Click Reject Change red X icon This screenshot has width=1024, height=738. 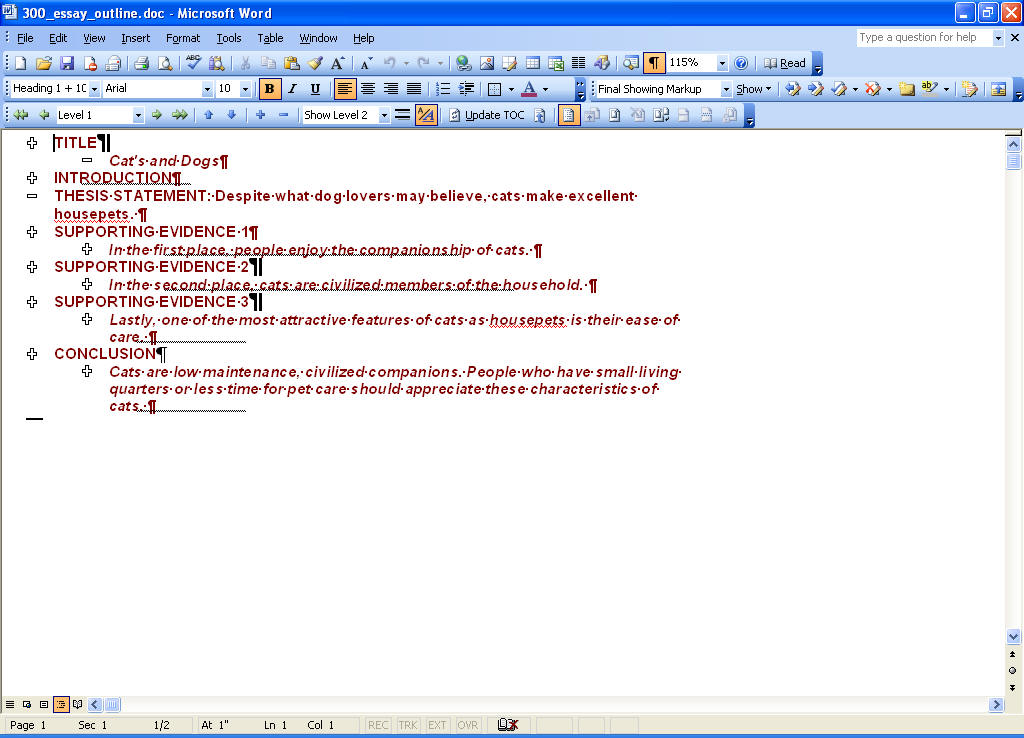(872, 89)
